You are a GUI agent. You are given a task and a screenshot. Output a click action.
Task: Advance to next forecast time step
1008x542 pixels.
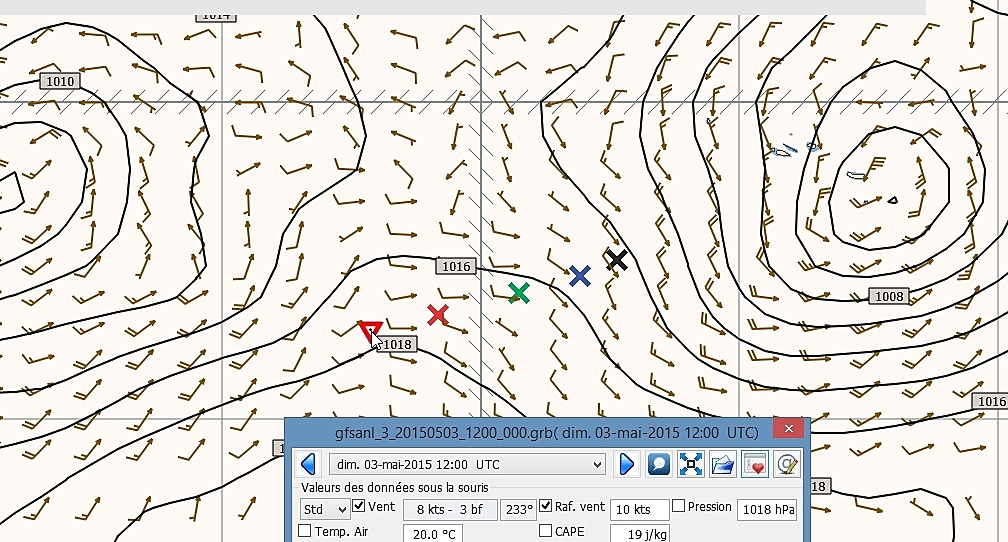point(626,464)
